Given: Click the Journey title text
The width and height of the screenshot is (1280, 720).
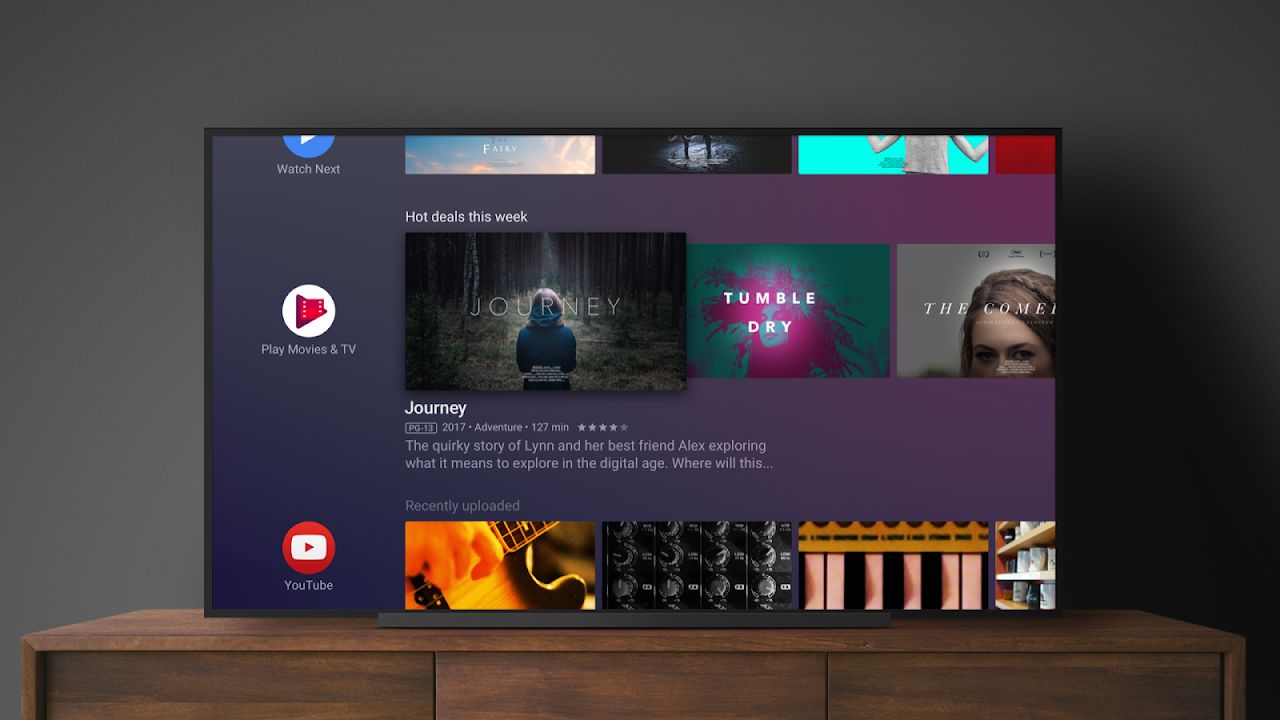Looking at the screenshot, I should coord(435,408).
